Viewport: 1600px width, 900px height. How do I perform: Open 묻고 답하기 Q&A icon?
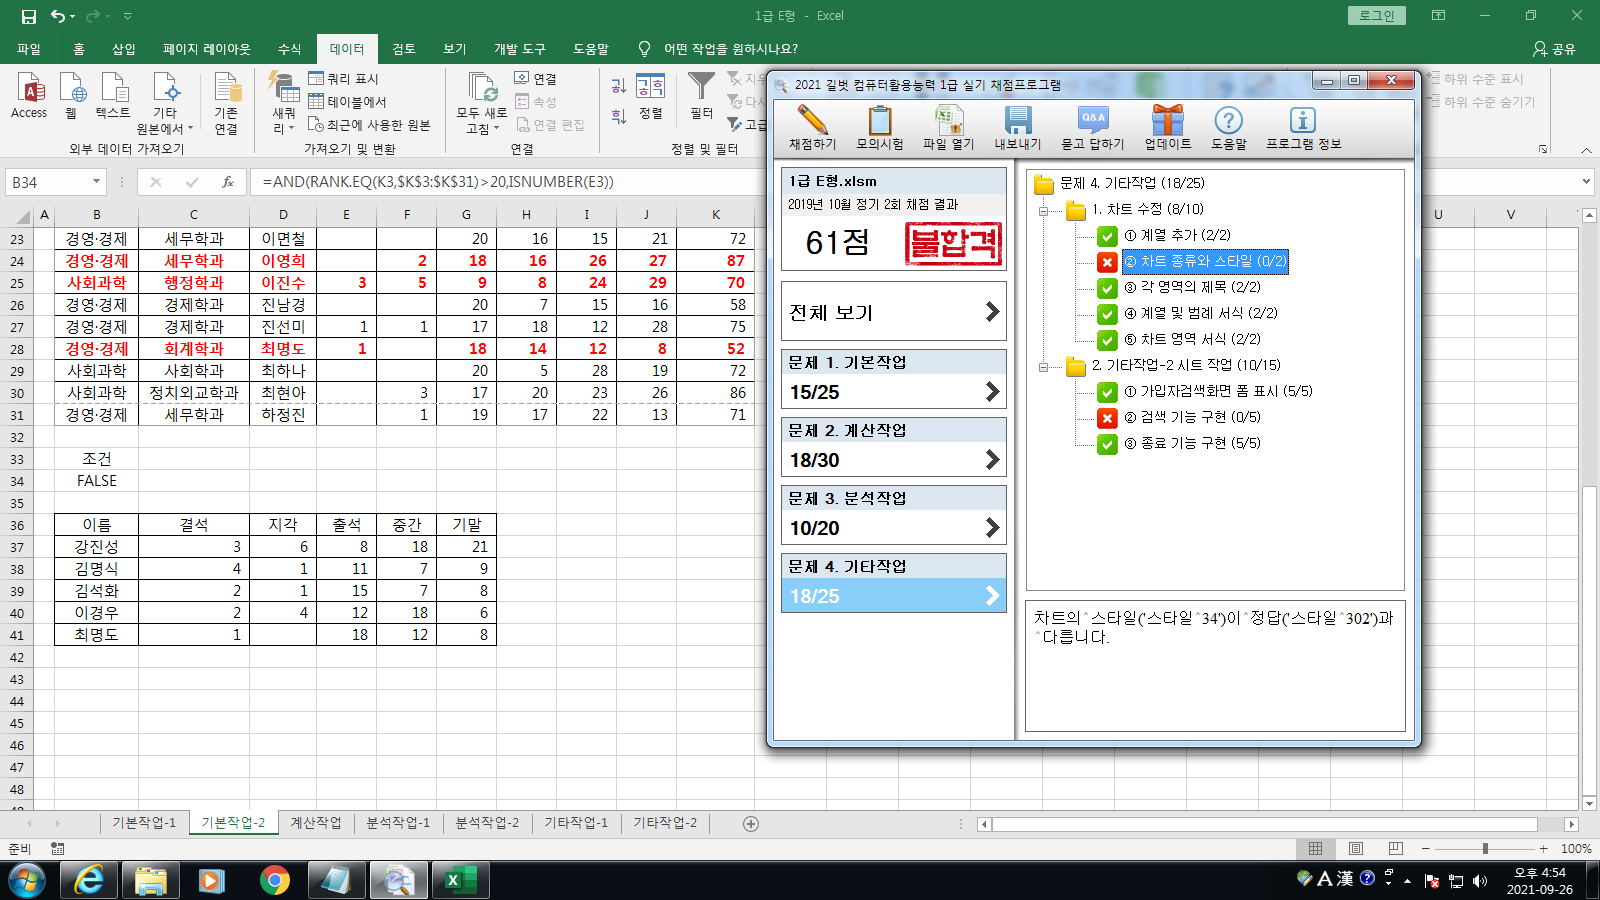coord(1092,121)
